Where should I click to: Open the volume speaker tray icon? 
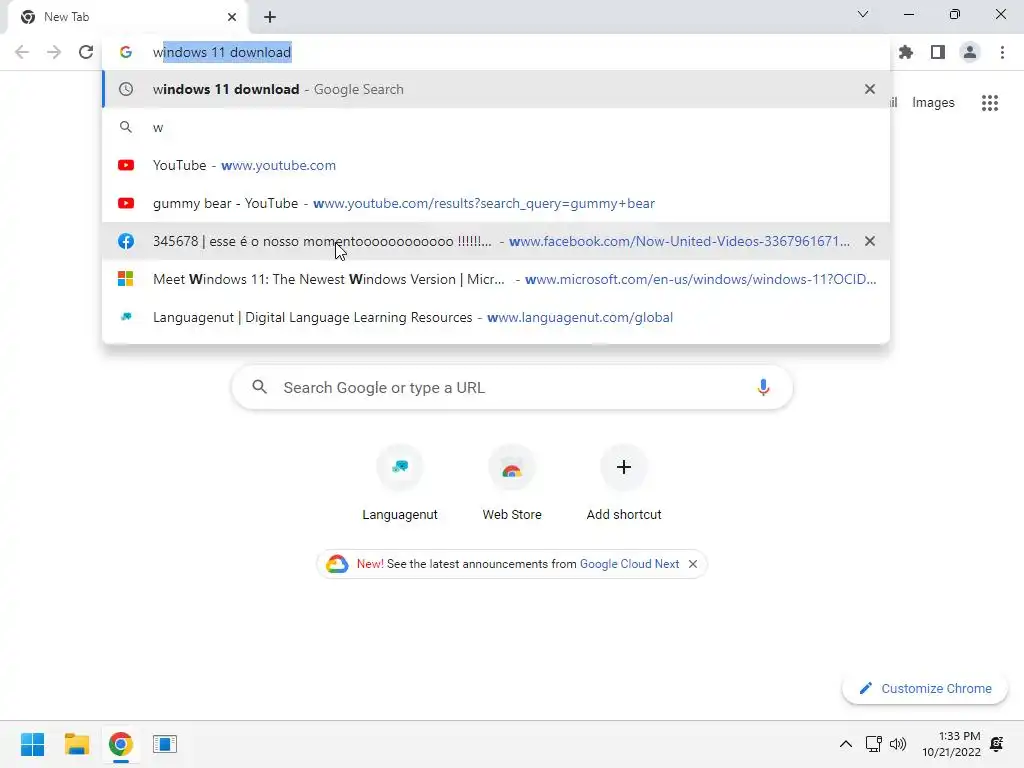click(x=898, y=744)
